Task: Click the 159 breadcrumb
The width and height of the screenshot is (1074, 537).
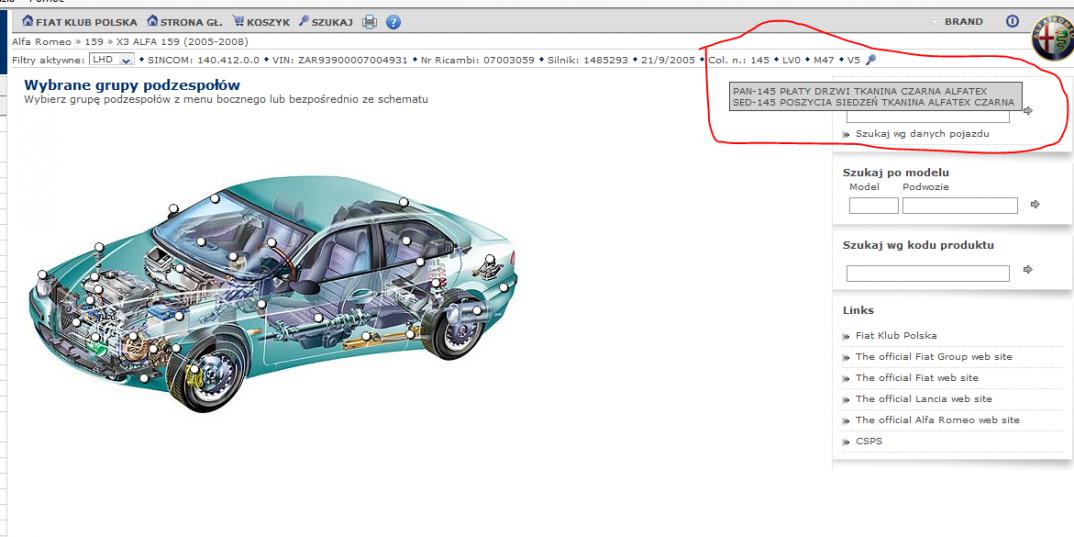Action: [x=94, y=42]
